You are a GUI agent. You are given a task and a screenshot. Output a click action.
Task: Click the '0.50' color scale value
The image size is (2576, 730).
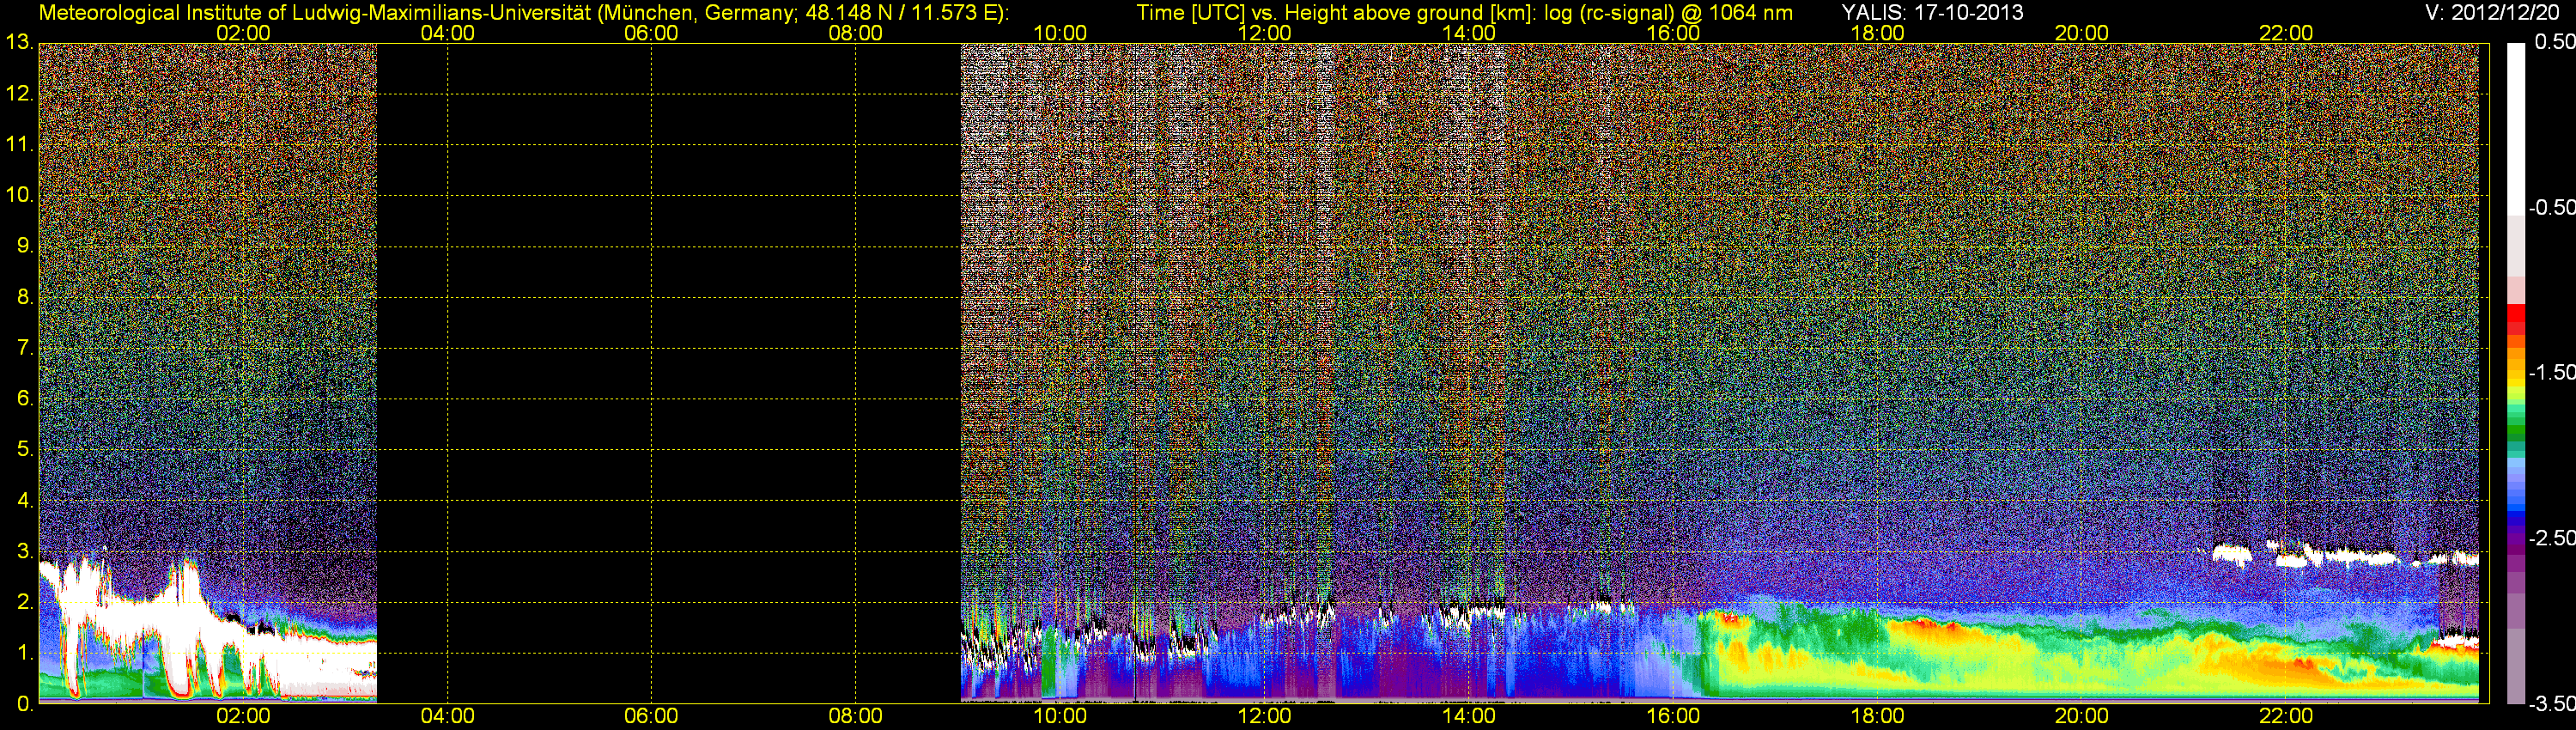(x=2555, y=42)
